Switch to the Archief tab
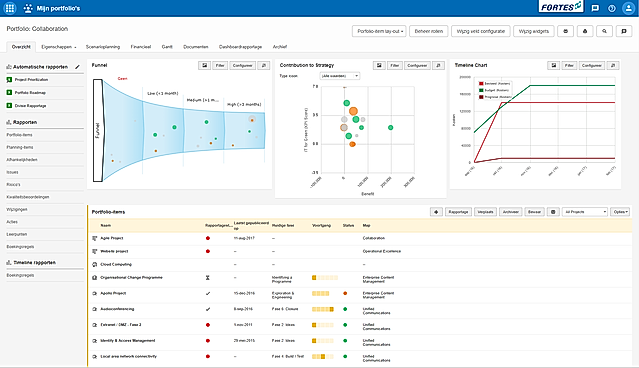 280,47
